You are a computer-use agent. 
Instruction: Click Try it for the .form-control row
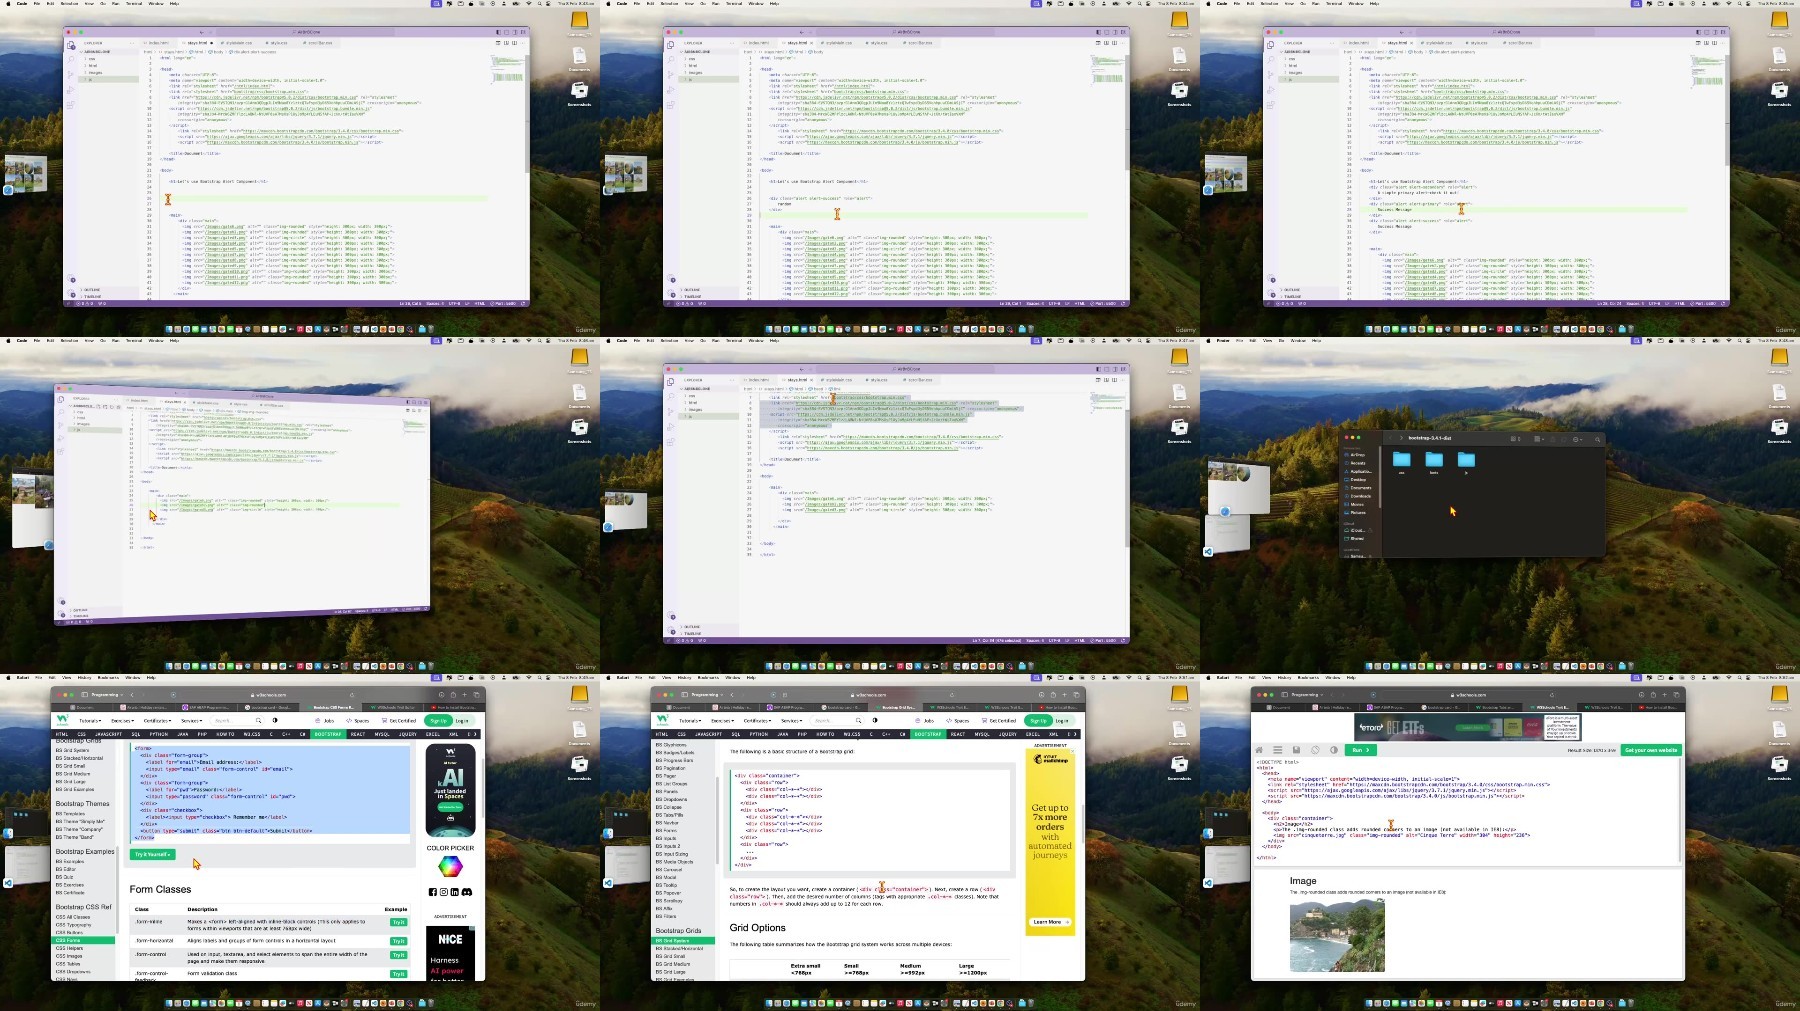tap(398, 955)
